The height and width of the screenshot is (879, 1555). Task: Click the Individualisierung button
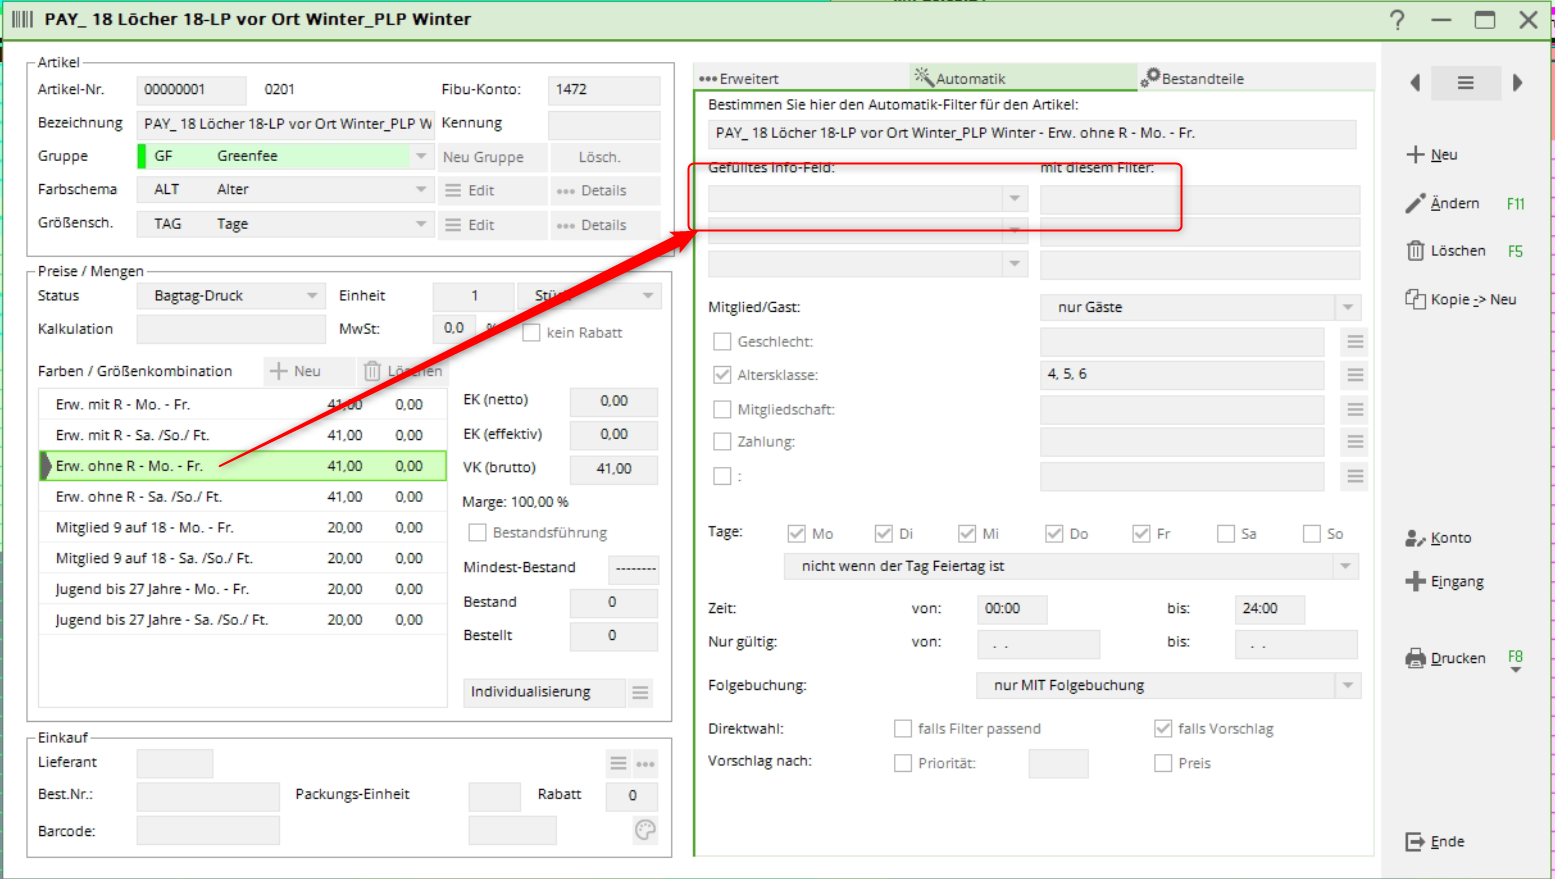coord(543,692)
